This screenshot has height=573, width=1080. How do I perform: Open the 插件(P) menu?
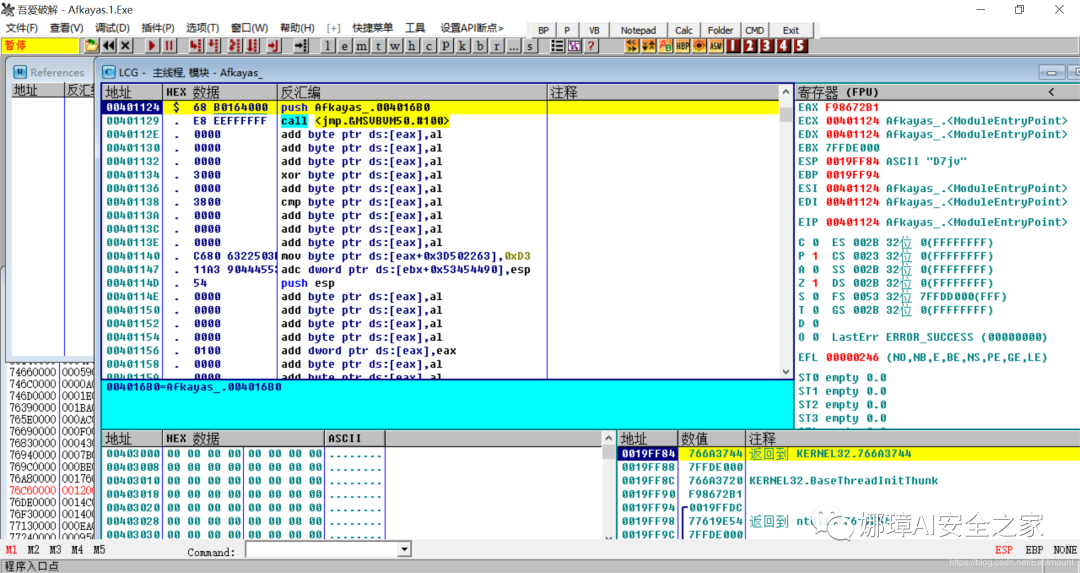[158, 28]
